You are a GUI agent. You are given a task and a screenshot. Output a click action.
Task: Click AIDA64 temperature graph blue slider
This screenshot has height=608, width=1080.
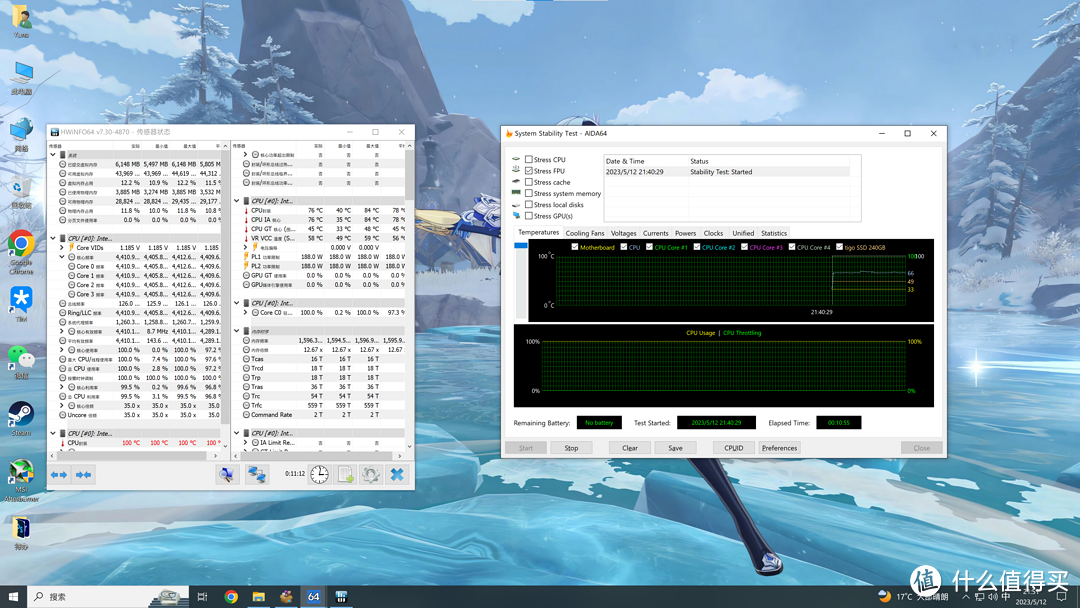pos(521,245)
